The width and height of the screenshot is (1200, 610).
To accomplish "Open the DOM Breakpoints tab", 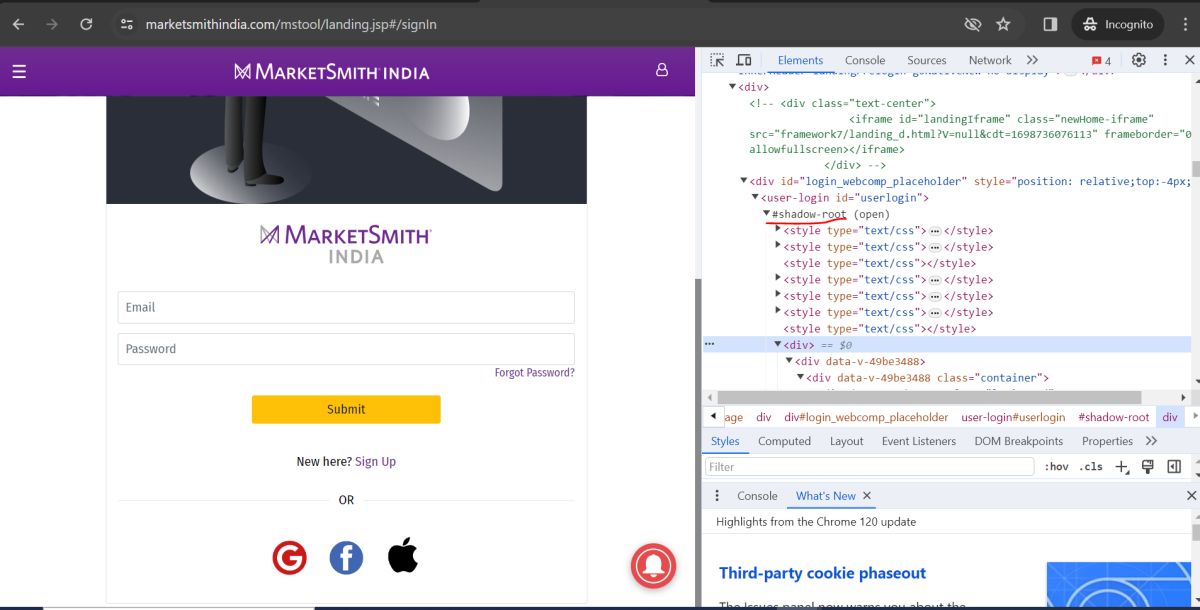I will point(1019,441).
